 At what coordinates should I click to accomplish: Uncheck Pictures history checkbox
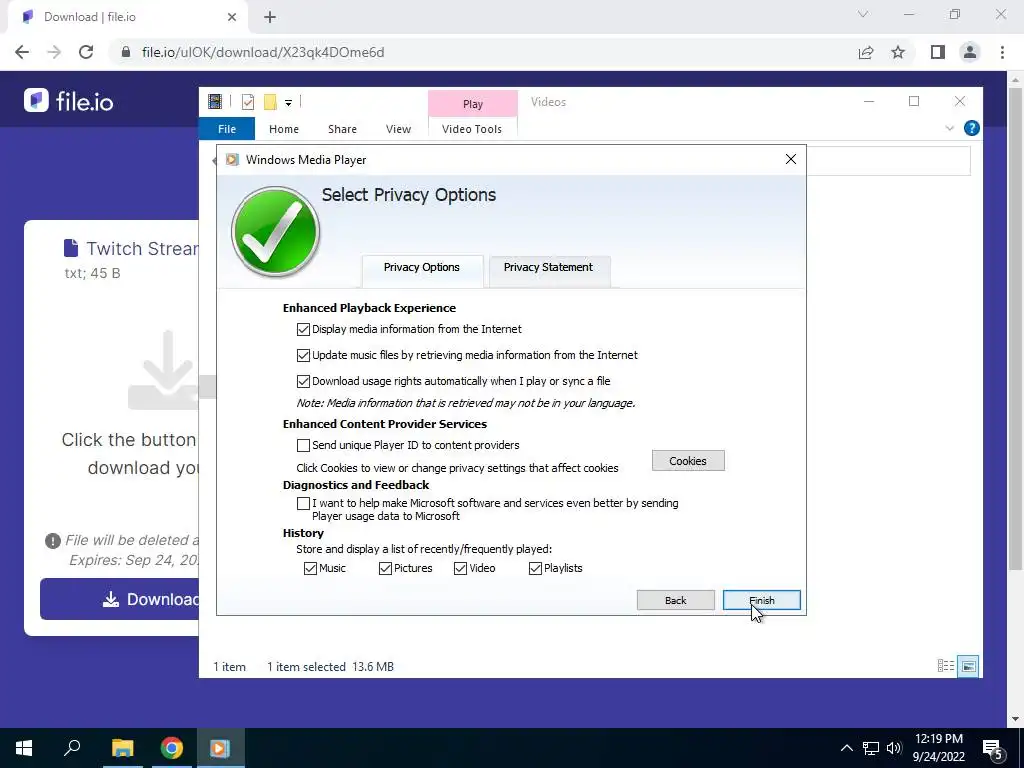385,568
